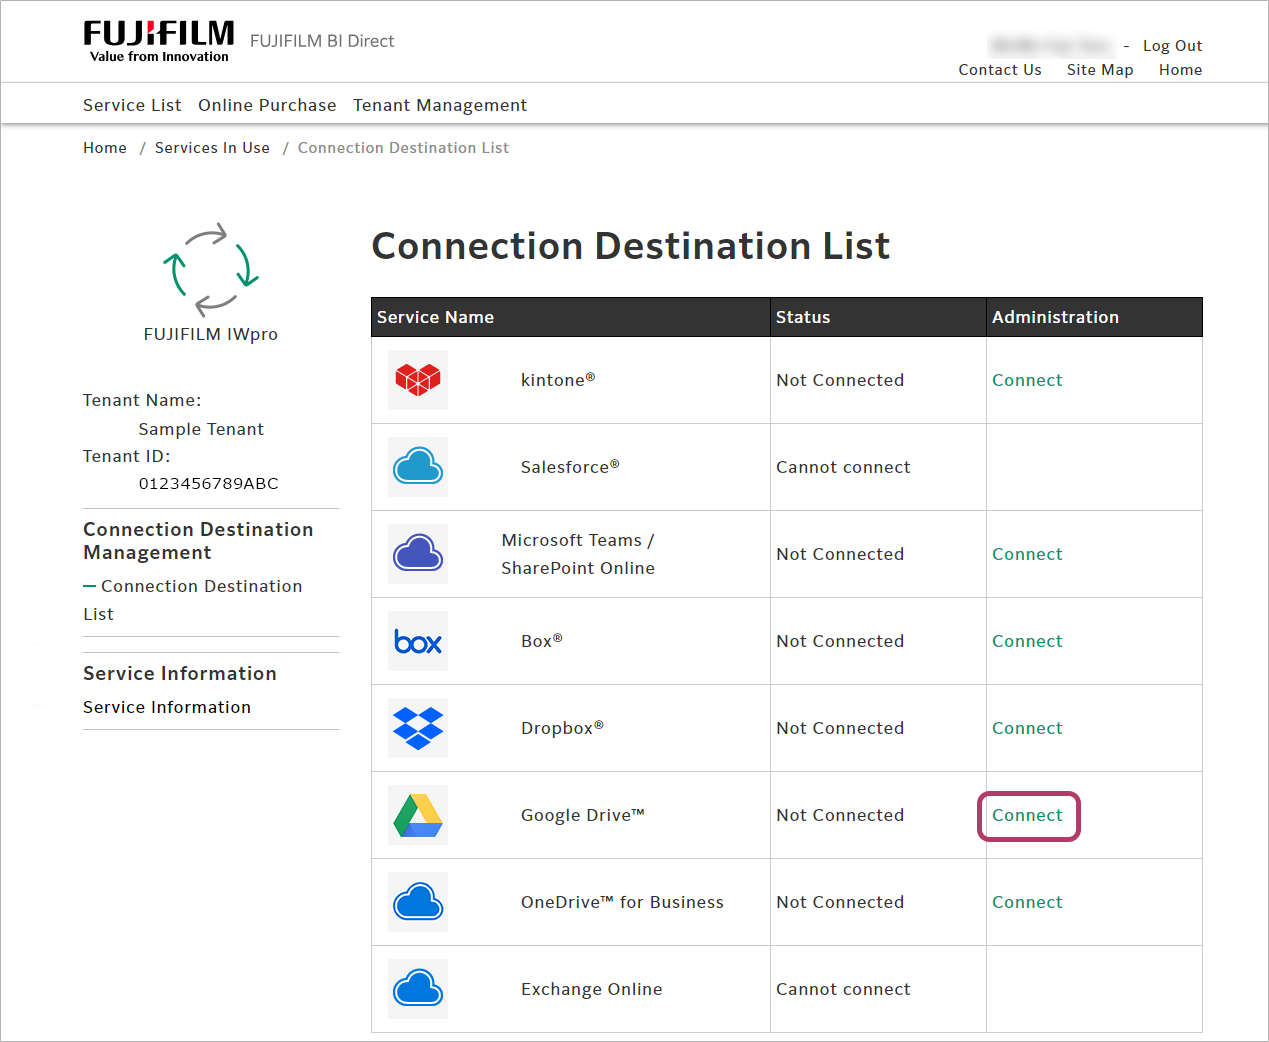This screenshot has height=1042, width=1269.
Task: Click kintone's Not Connected status
Action: click(x=840, y=380)
